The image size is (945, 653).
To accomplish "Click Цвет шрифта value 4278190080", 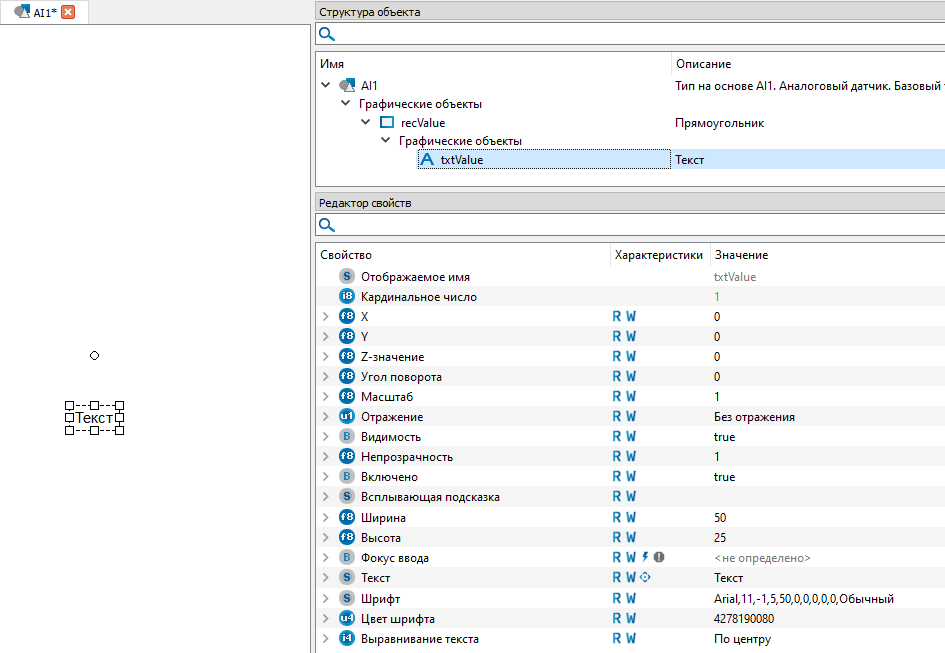I will point(744,618).
